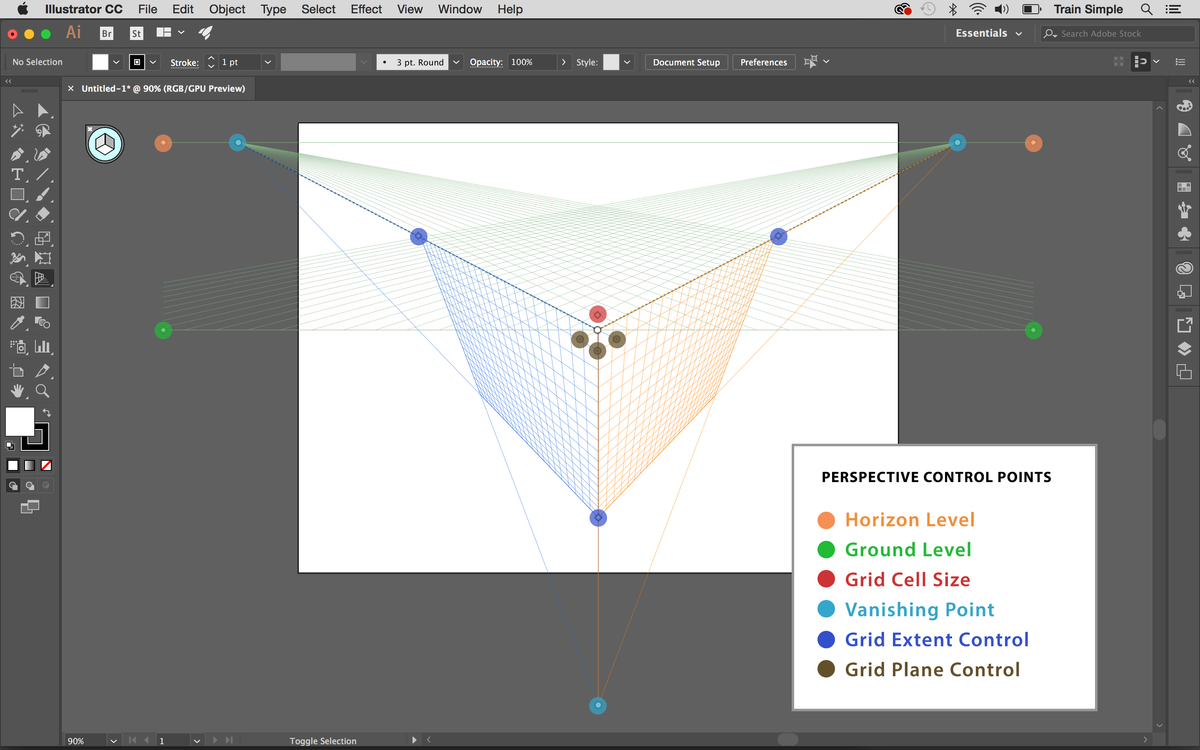The width and height of the screenshot is (1200, 750).
Task: Select the Type tool
Action: (x=18, y=174)
